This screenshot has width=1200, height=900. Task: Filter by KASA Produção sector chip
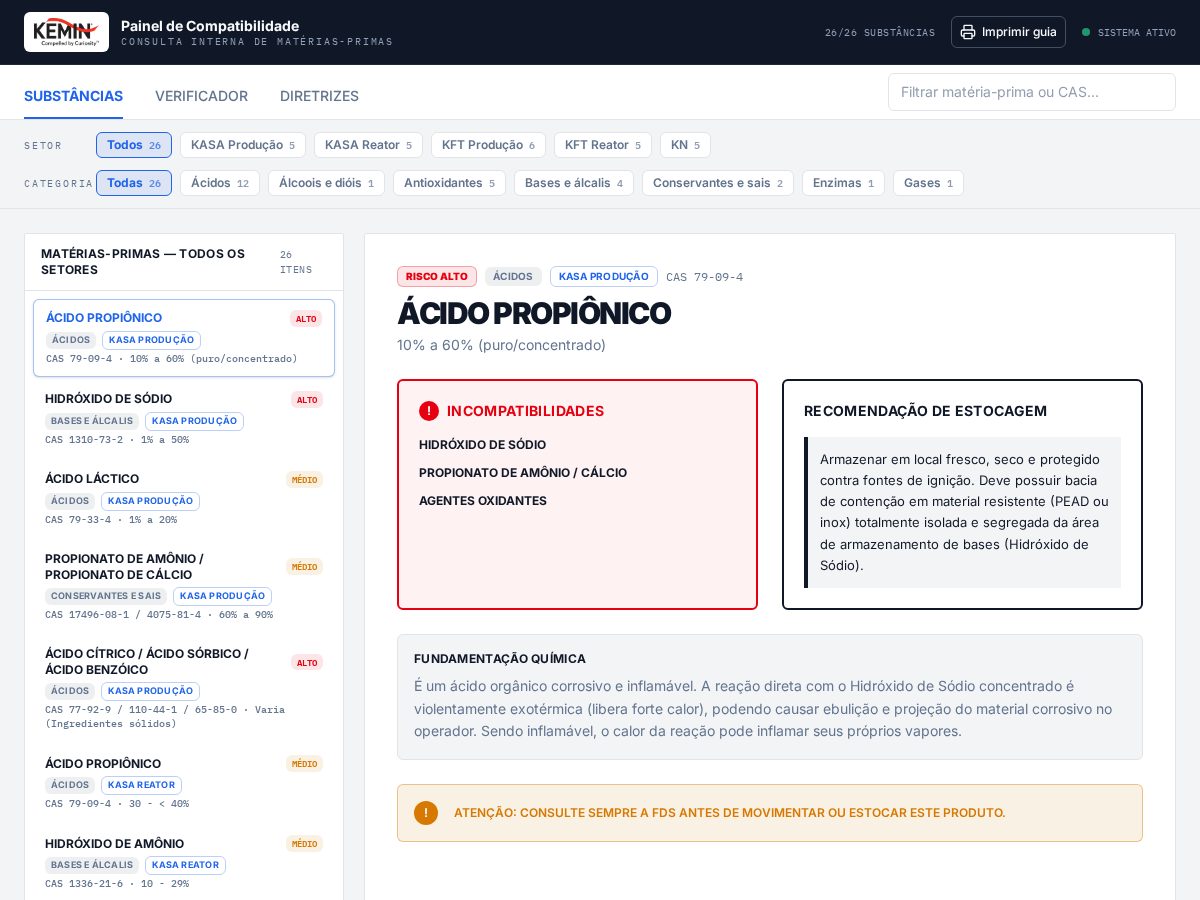(243, 145)
